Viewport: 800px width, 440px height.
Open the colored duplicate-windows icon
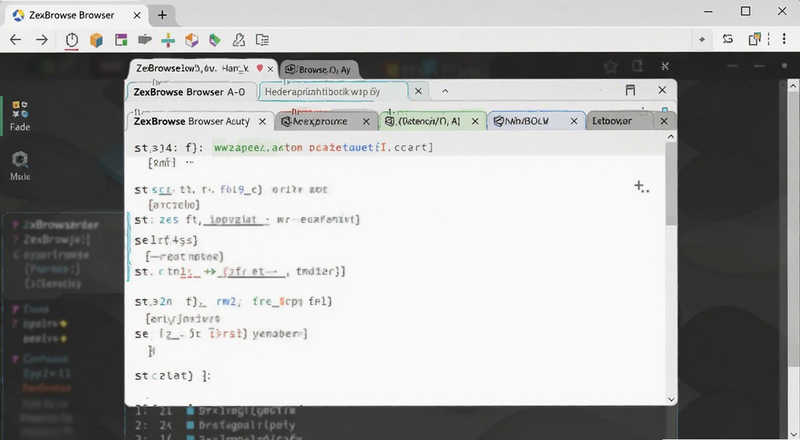755,39
